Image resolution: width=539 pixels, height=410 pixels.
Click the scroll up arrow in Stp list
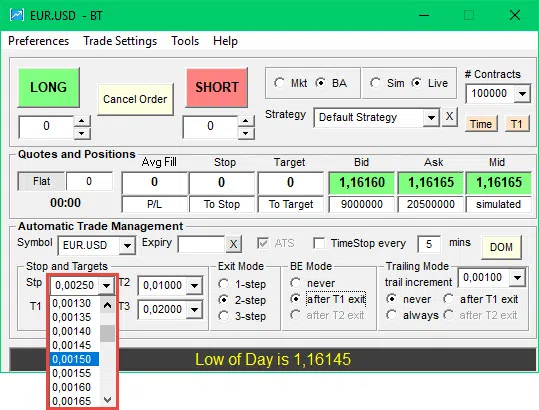click(107, 305)
